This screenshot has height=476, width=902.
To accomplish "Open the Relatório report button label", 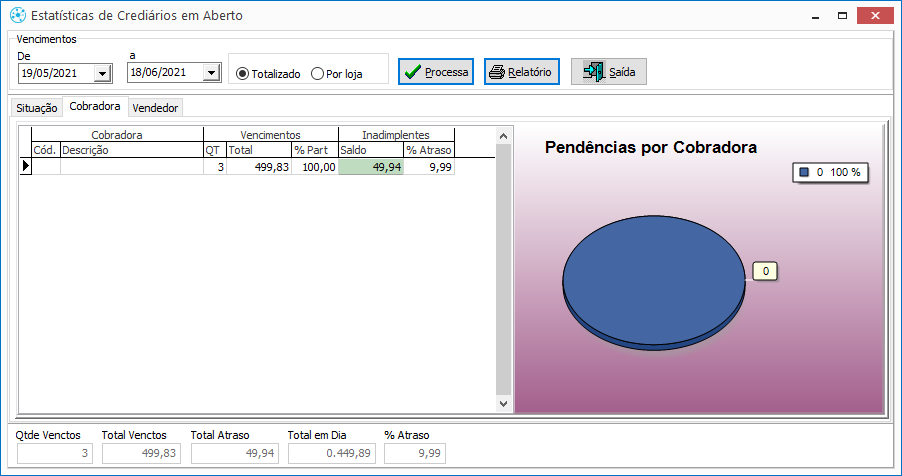I will coord(529,72).
